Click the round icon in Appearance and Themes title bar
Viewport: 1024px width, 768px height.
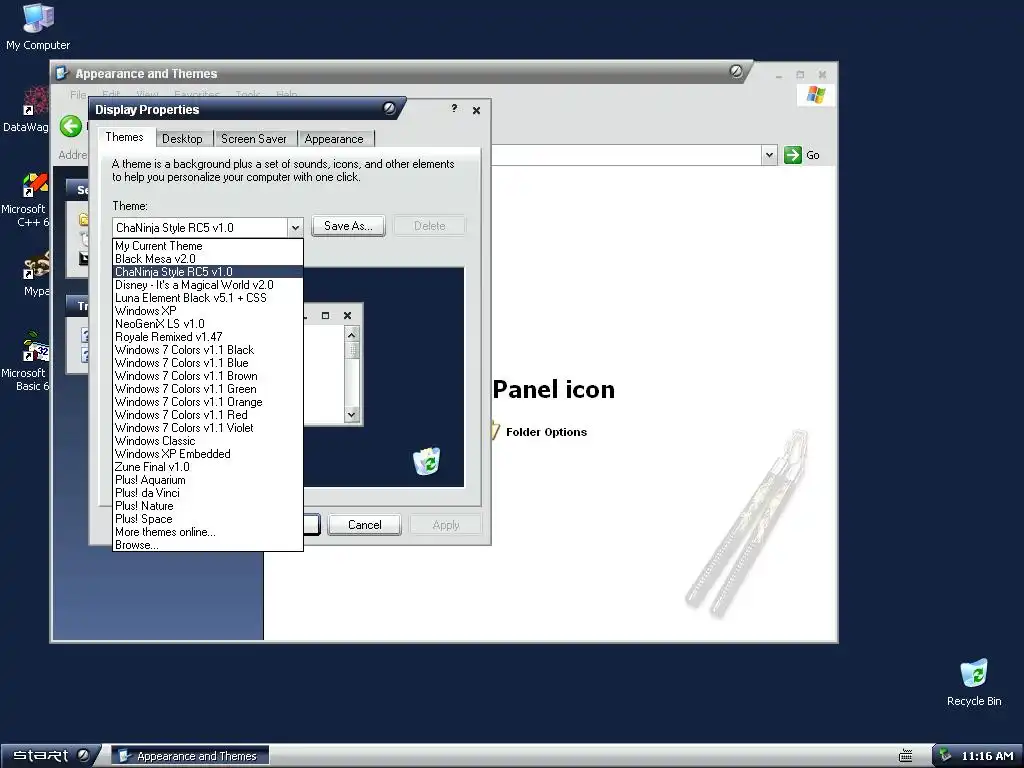(x=736, y=71)
